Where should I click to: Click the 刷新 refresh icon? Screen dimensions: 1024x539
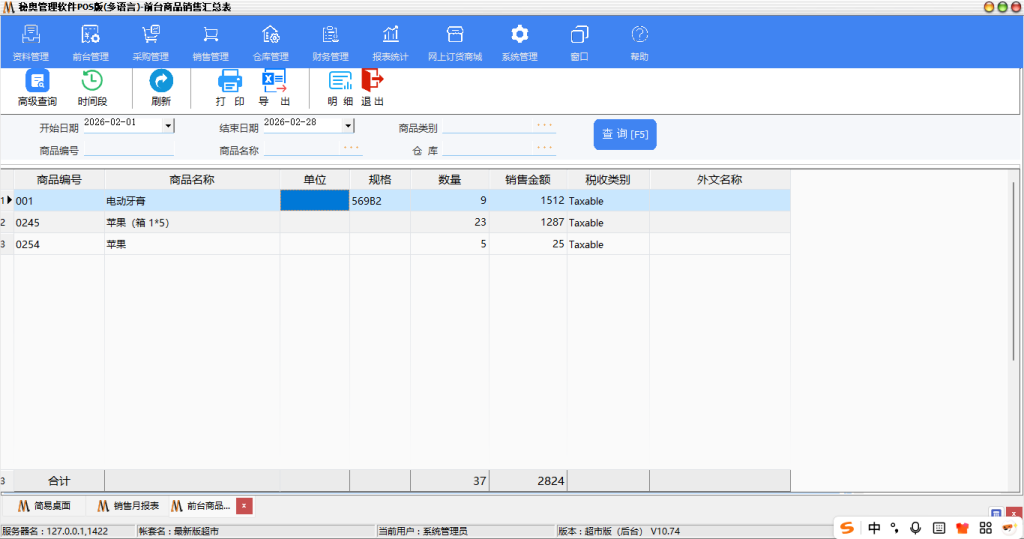[x=161, y=83]
